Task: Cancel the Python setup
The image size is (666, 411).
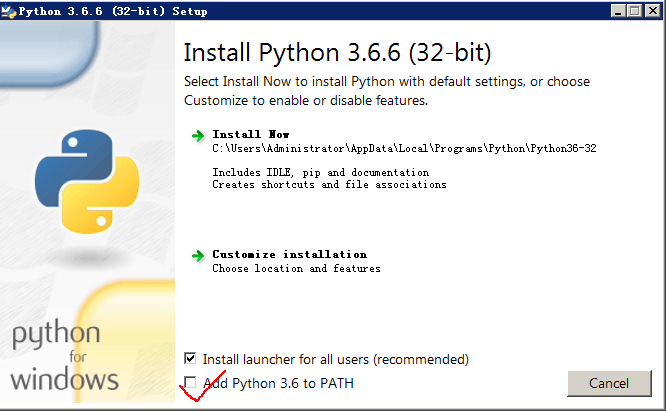Action: (x=609, y=383)
